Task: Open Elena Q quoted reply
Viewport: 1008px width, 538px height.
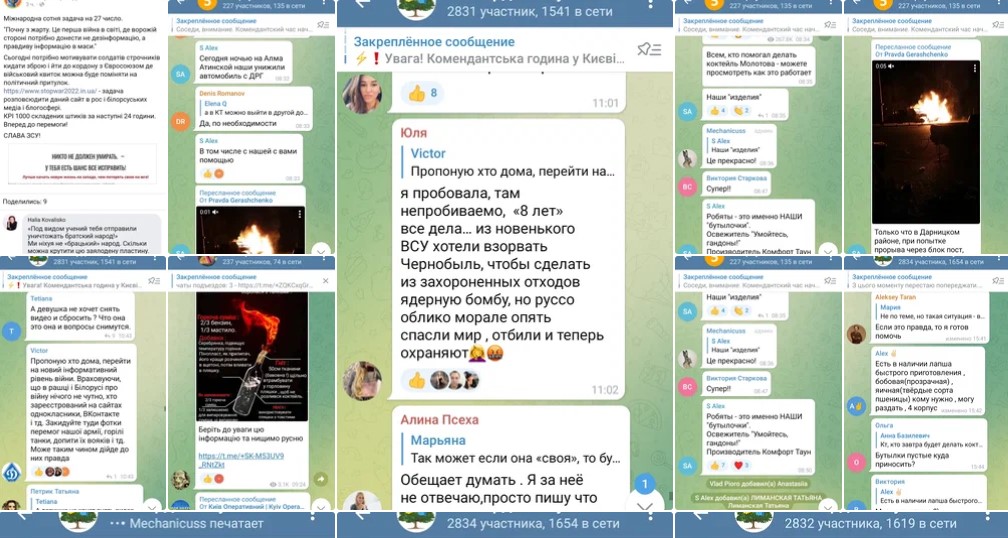Action: click(x=255, y=108)
